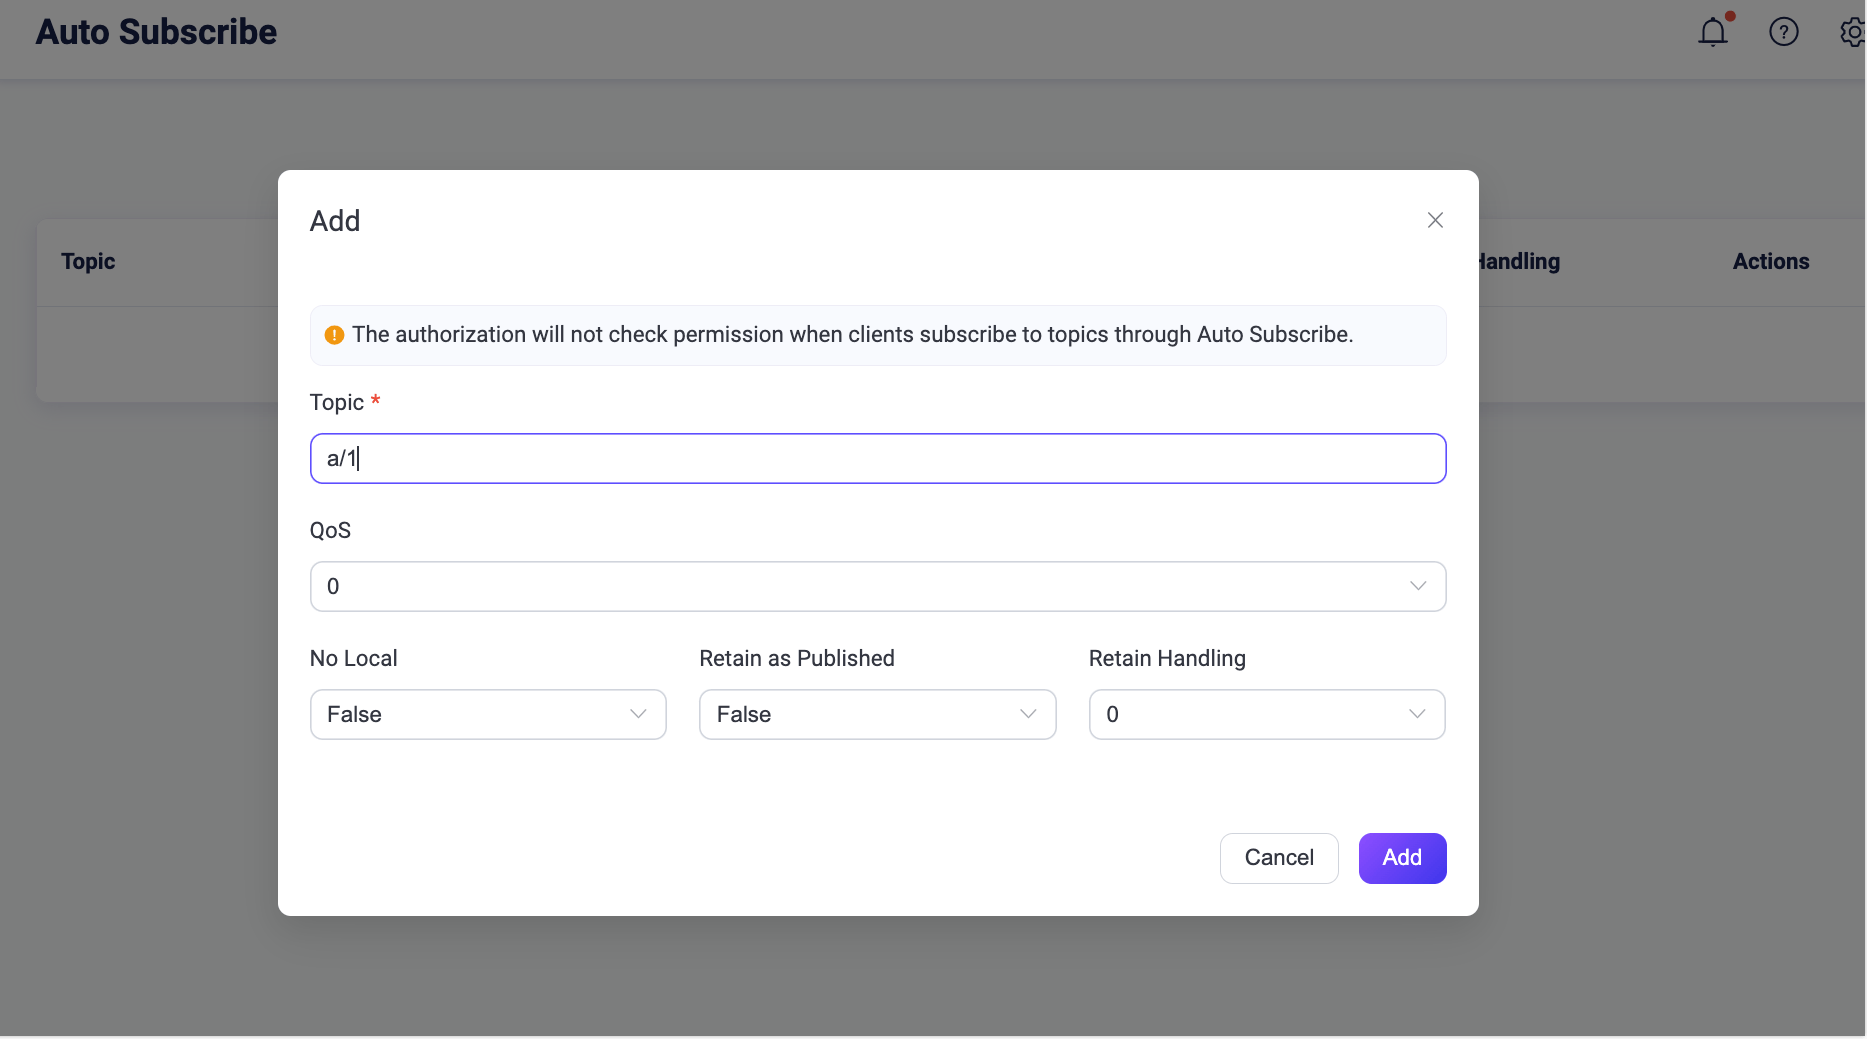The height and width of the screenshot is (1039, 1867).
Task: Click inside the Topic input containing a/1
Action: click(x=877, y=458)
